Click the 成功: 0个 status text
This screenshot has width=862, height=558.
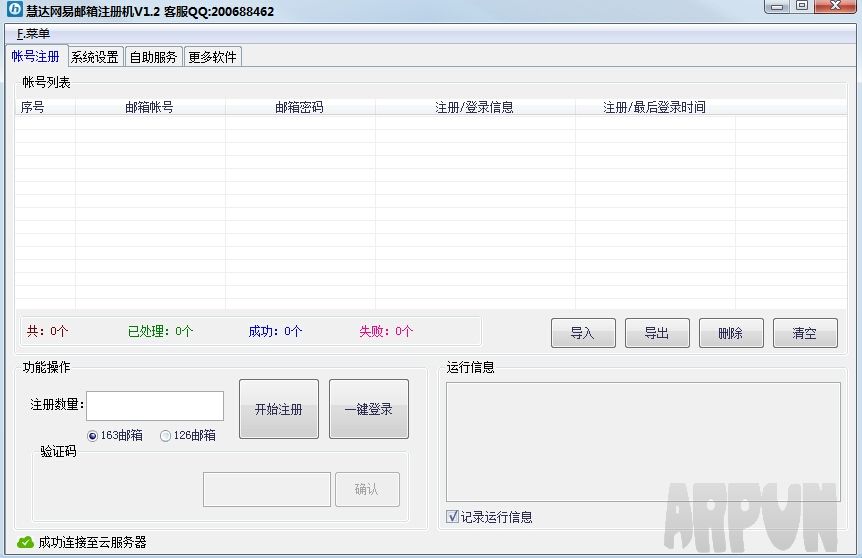pos(275,331)
